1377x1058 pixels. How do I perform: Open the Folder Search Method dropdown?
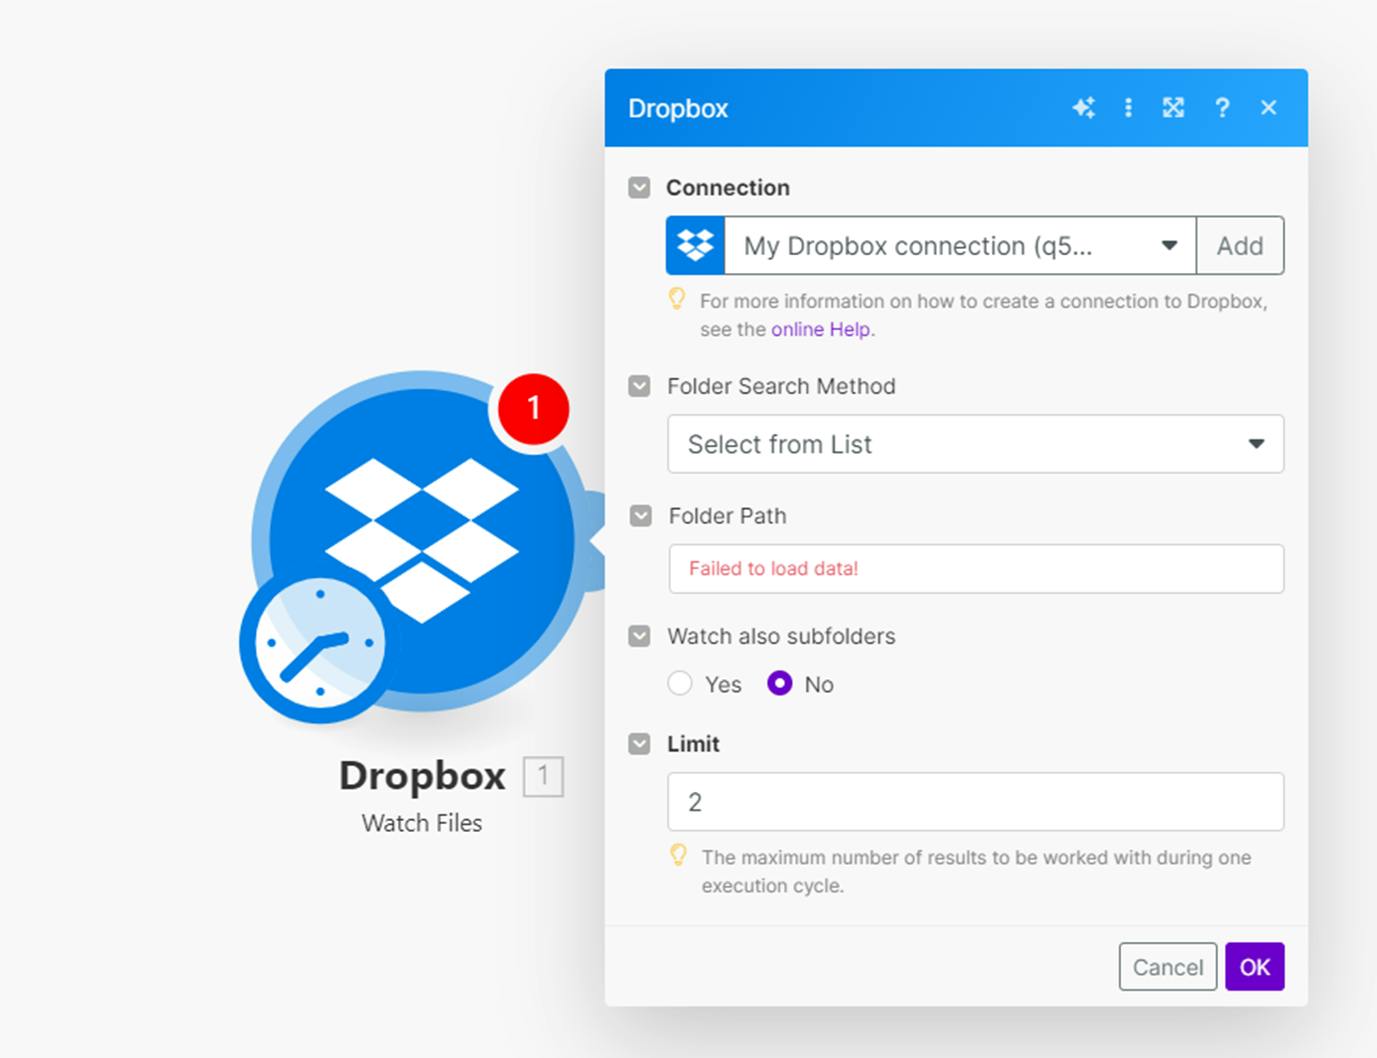click(x=975, y=444)
